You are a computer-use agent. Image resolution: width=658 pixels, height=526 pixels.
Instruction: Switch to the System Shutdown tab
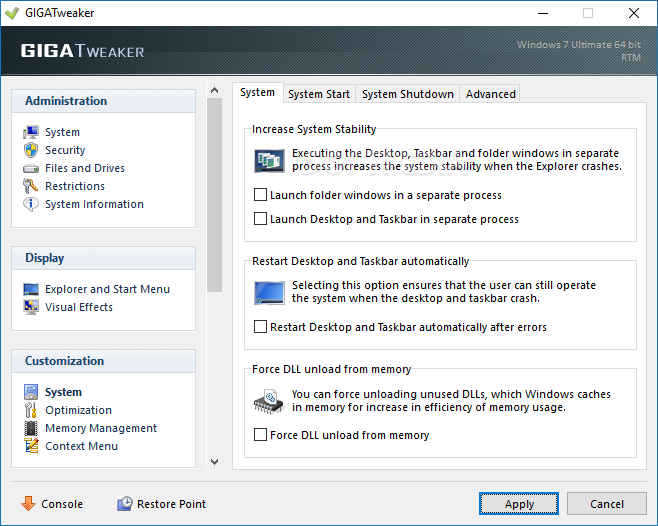click(x=408, y=94)
